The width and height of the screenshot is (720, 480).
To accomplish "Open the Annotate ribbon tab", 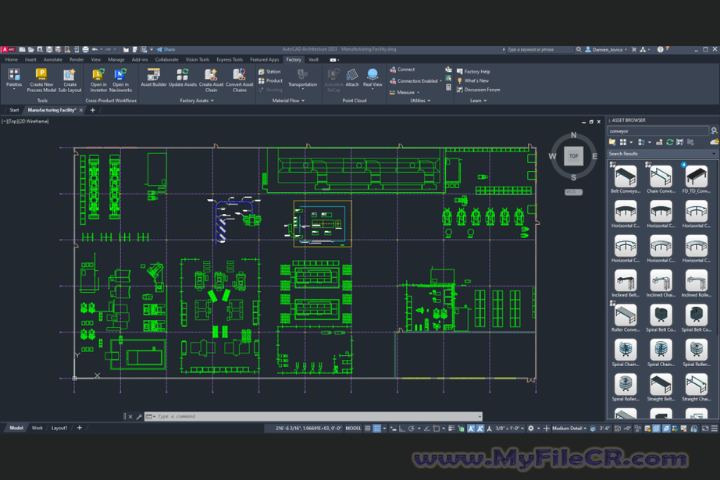I will (x=53, y=60).
